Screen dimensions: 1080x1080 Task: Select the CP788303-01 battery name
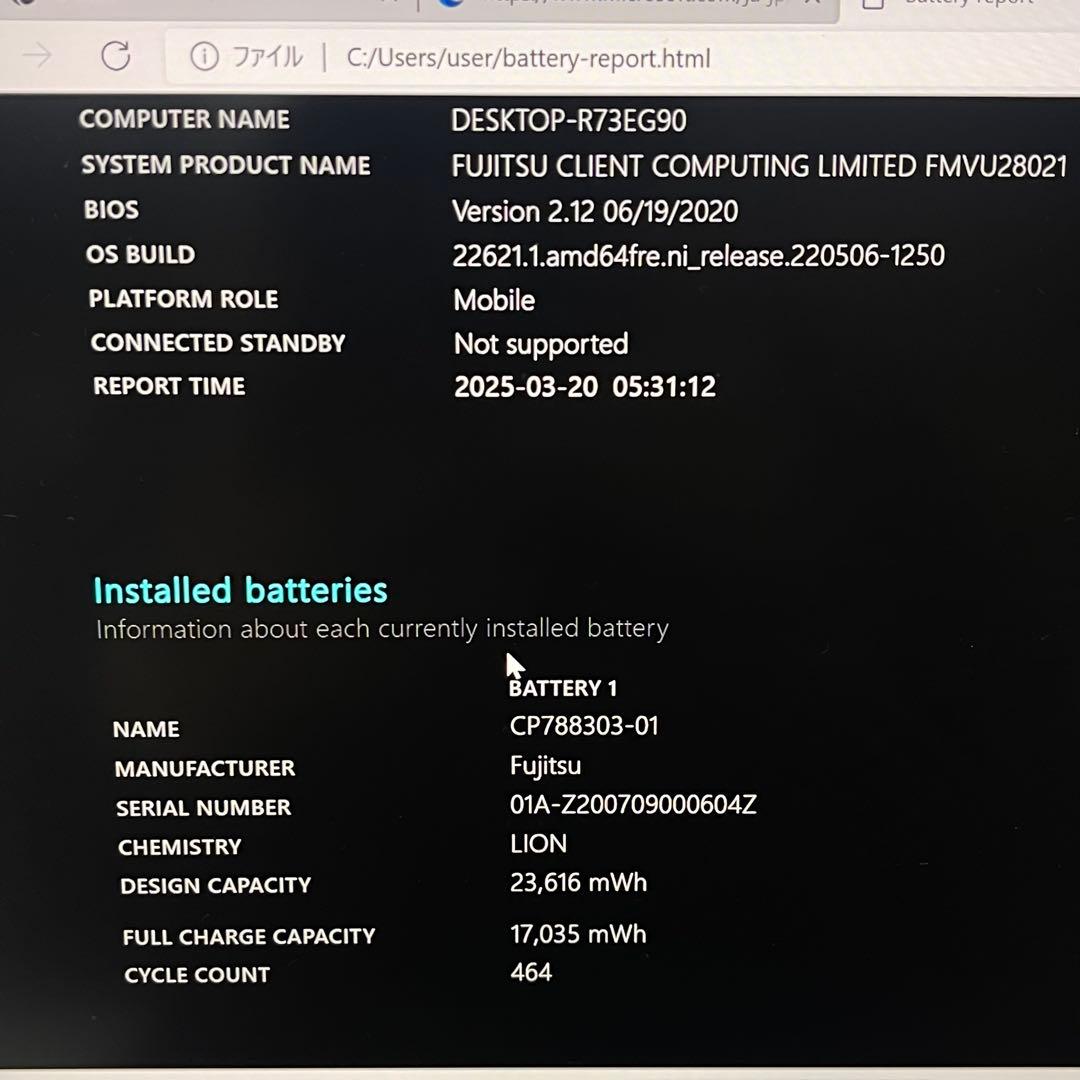point(584,726)
